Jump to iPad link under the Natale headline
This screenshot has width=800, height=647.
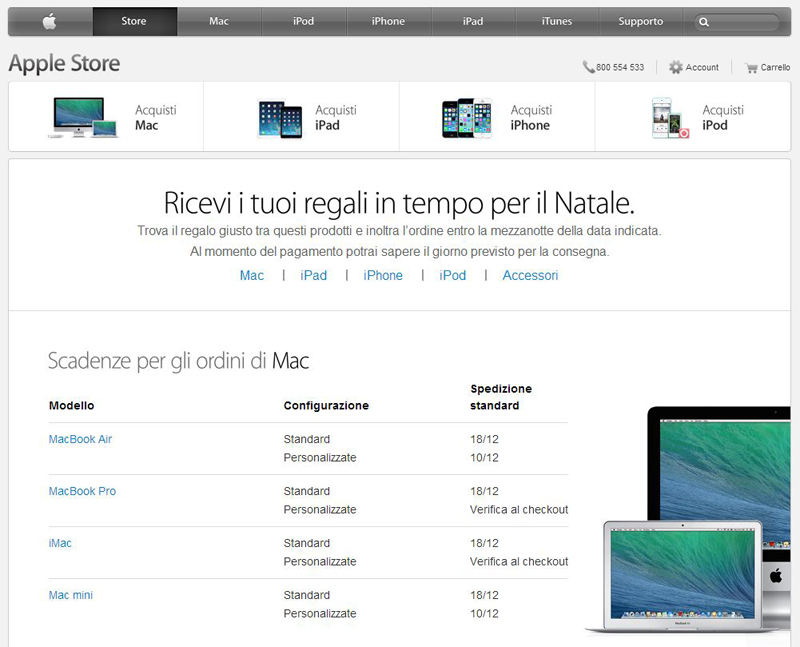click(x=313, y=276)
